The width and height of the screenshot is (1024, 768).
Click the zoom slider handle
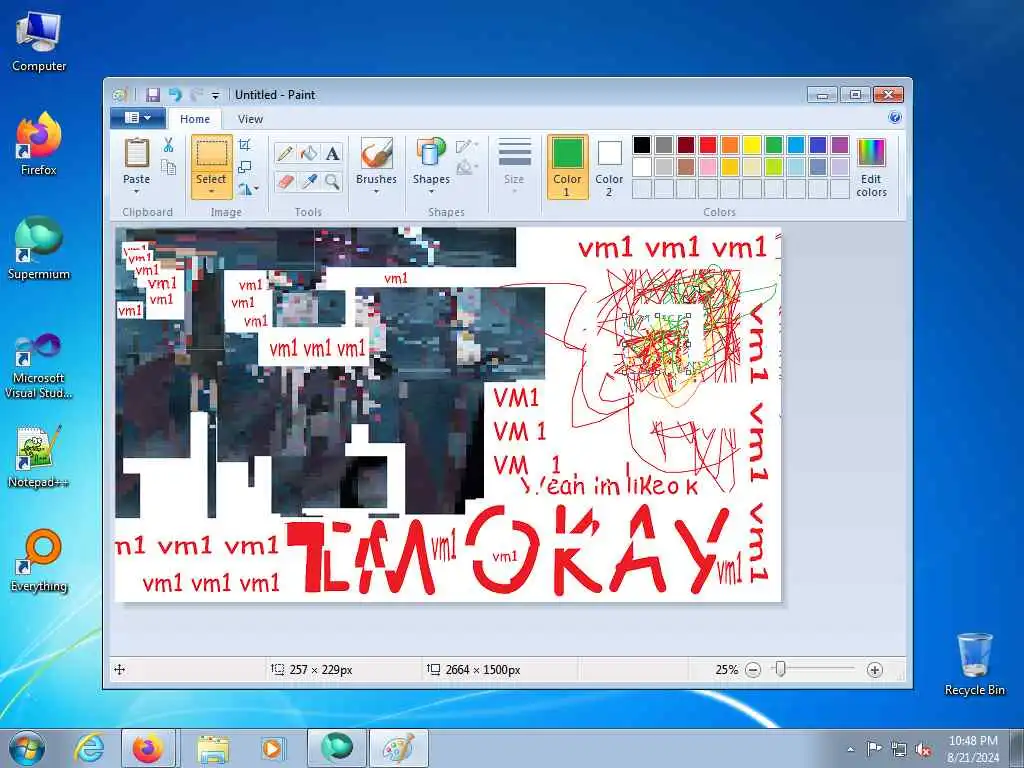[x=780, y=669]
